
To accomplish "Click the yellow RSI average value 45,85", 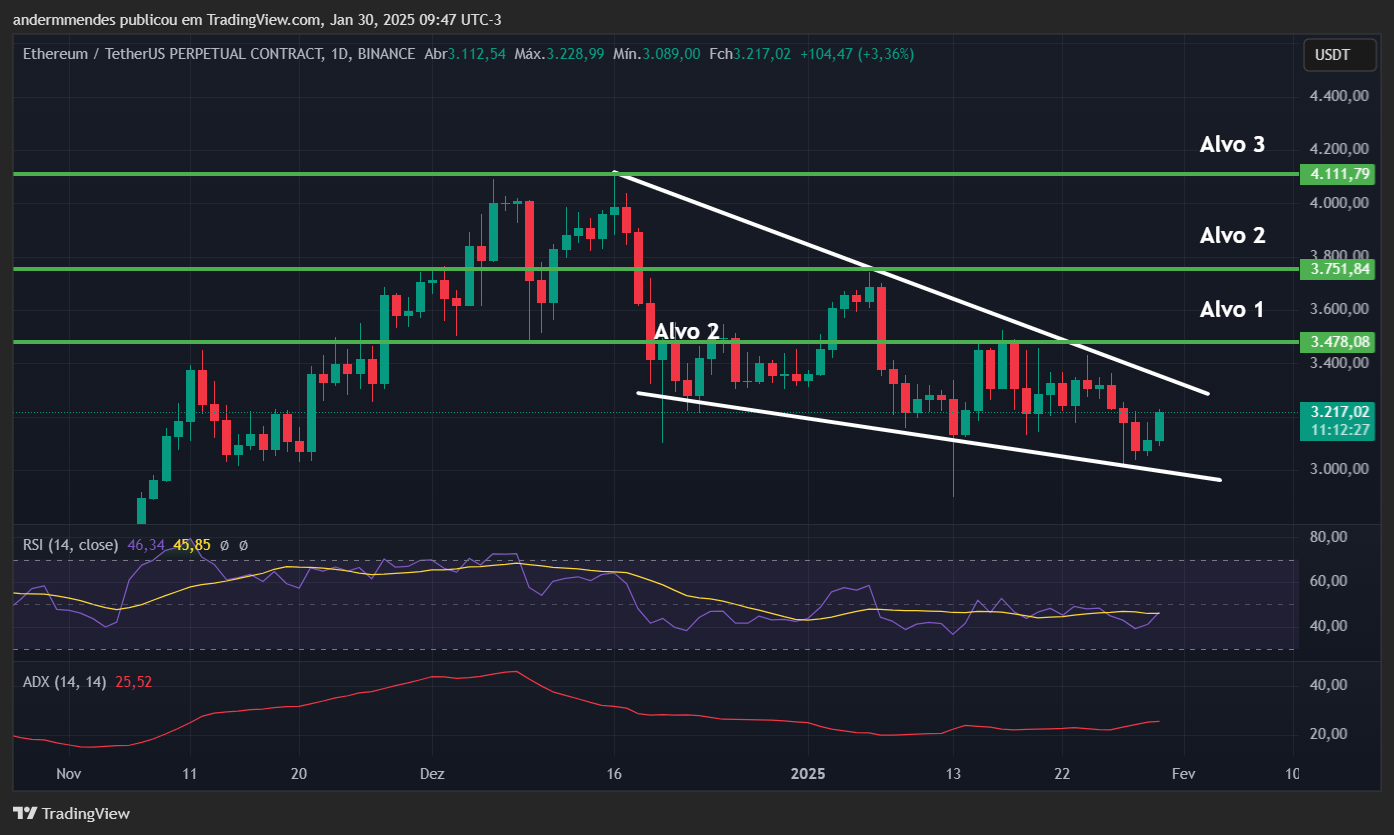I will click(192, 545).
